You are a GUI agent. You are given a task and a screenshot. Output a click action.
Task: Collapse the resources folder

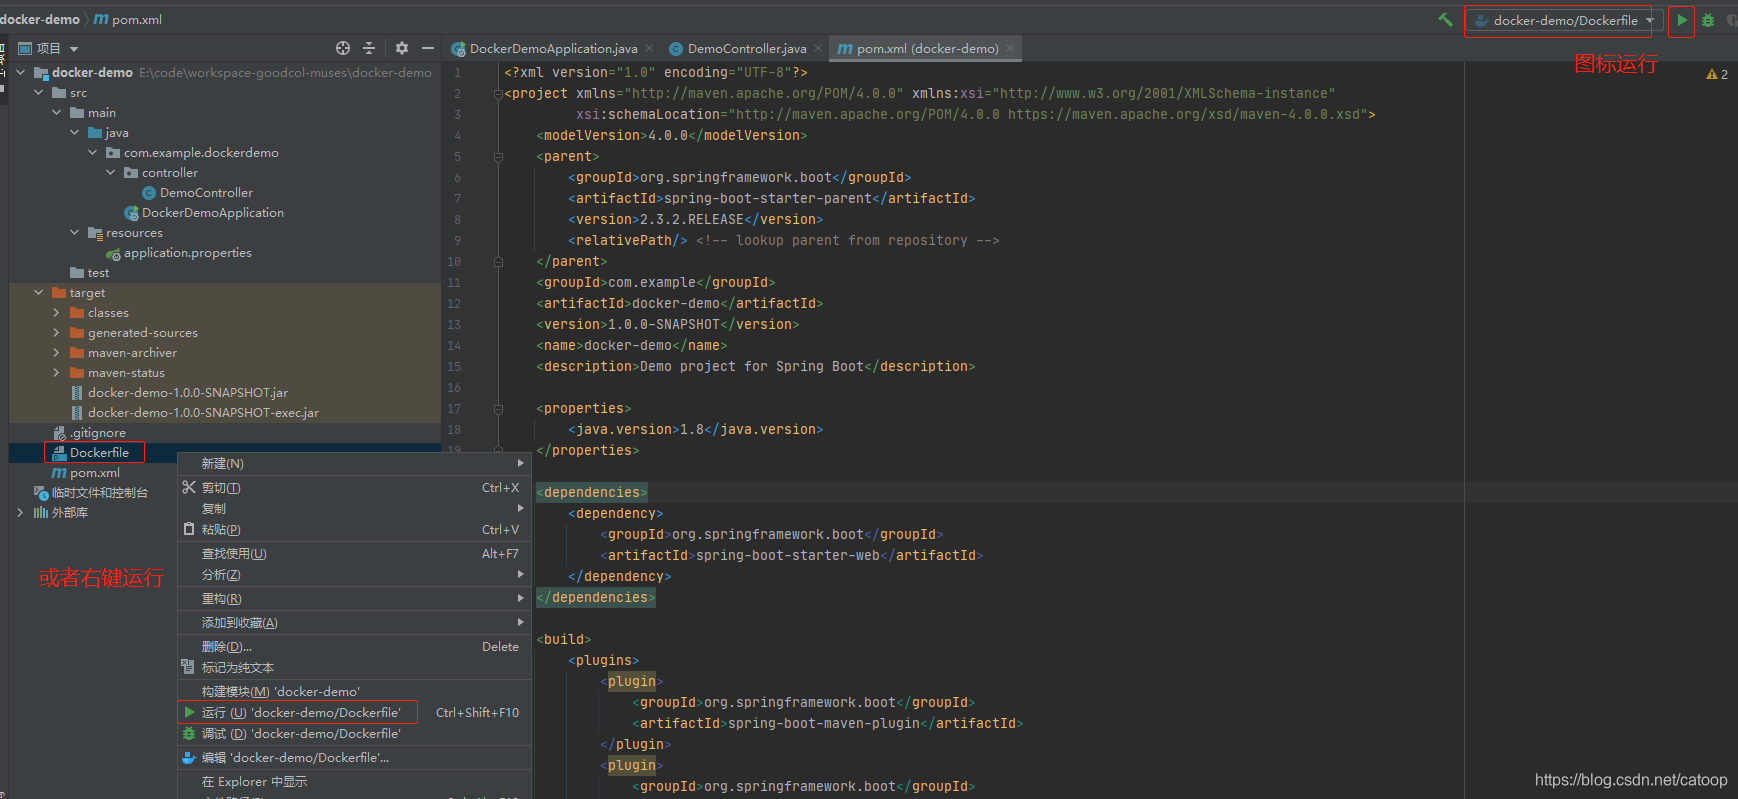(x=74, y=232)
